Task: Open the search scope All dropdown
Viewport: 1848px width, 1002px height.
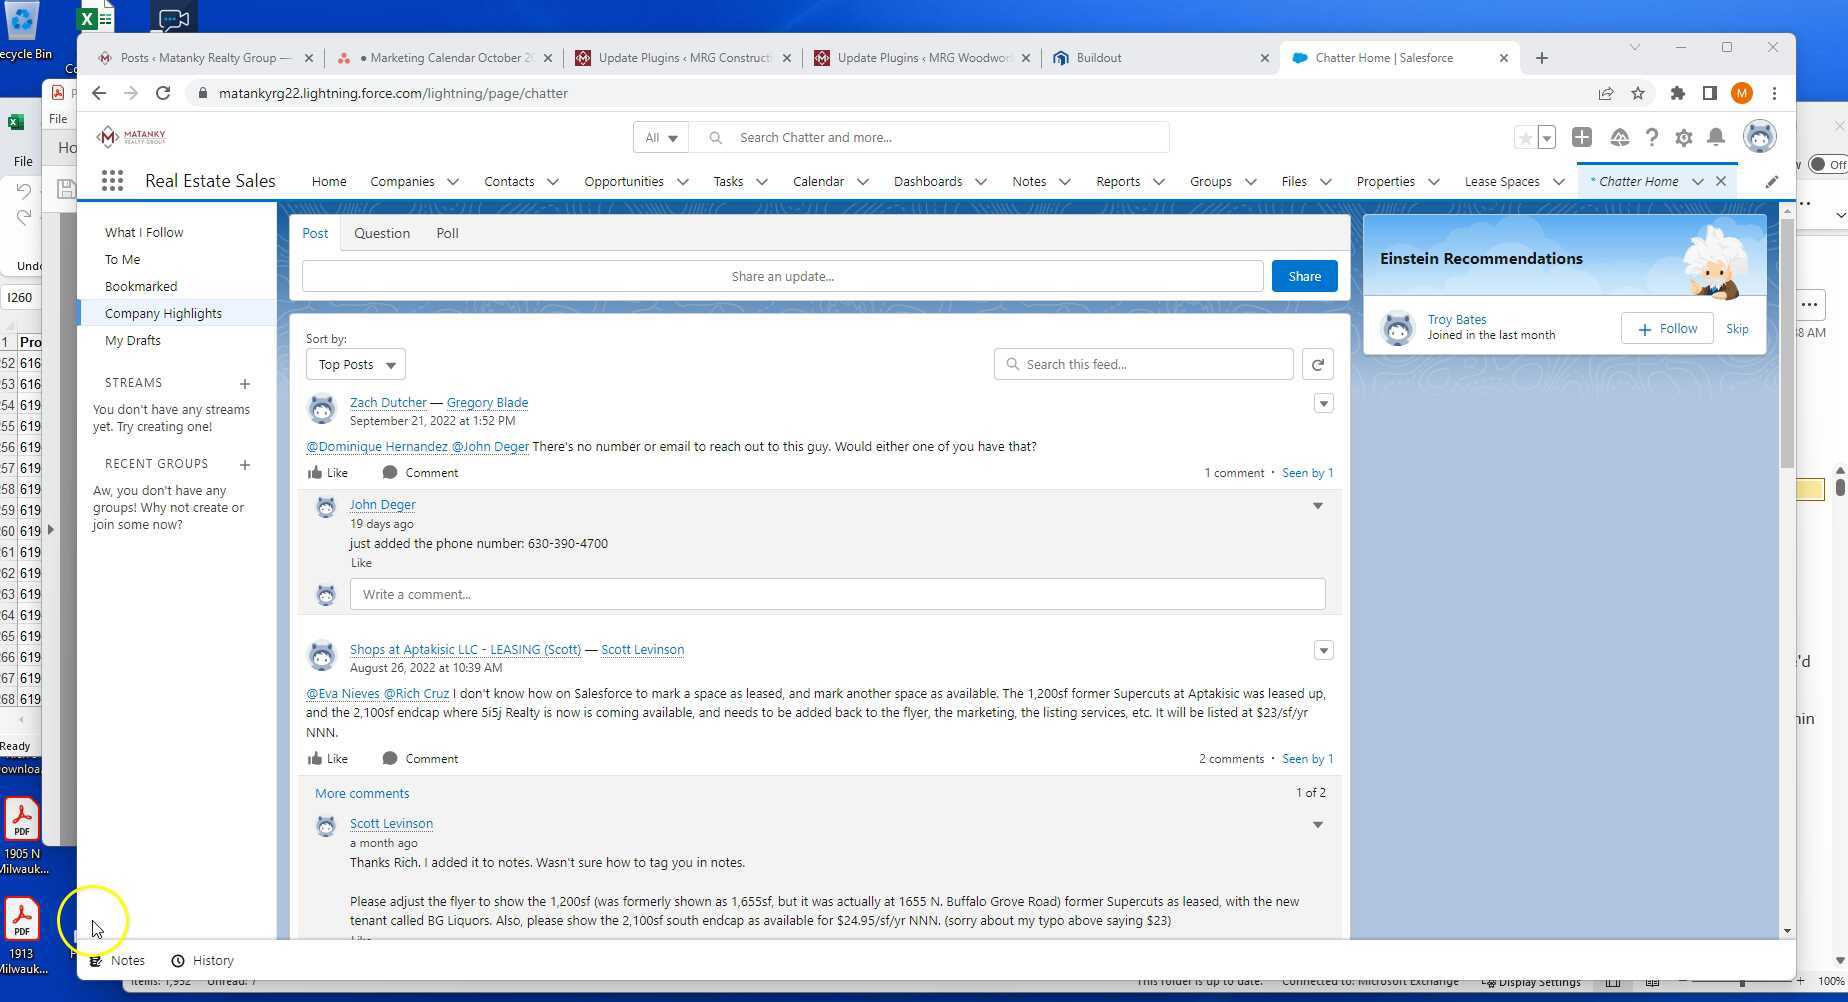Action: (660, 137)
